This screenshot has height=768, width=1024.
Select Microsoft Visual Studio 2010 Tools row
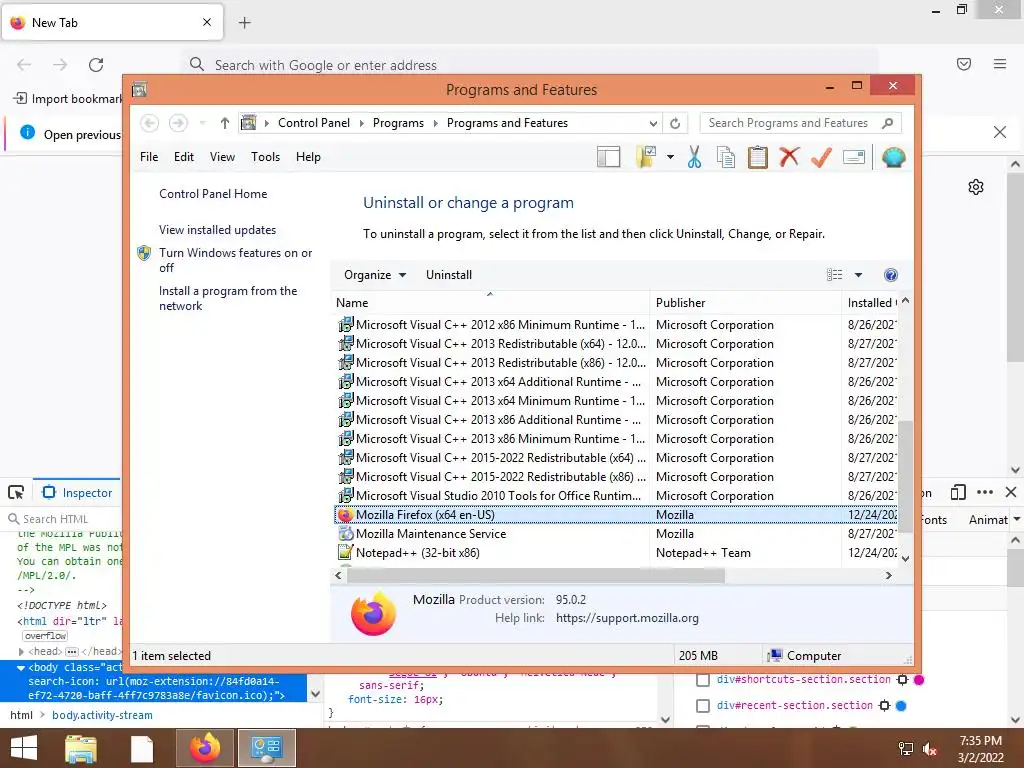coord(615,496)
